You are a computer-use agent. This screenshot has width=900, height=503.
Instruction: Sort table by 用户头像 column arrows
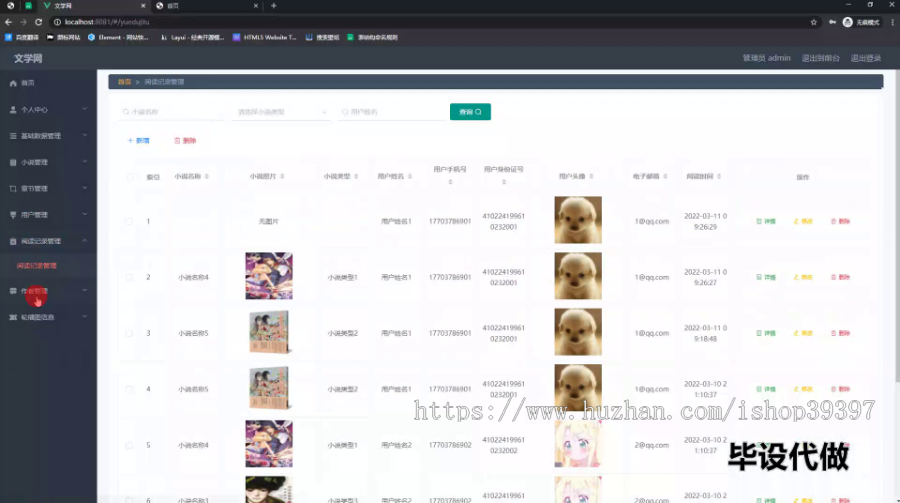(591, 176)
